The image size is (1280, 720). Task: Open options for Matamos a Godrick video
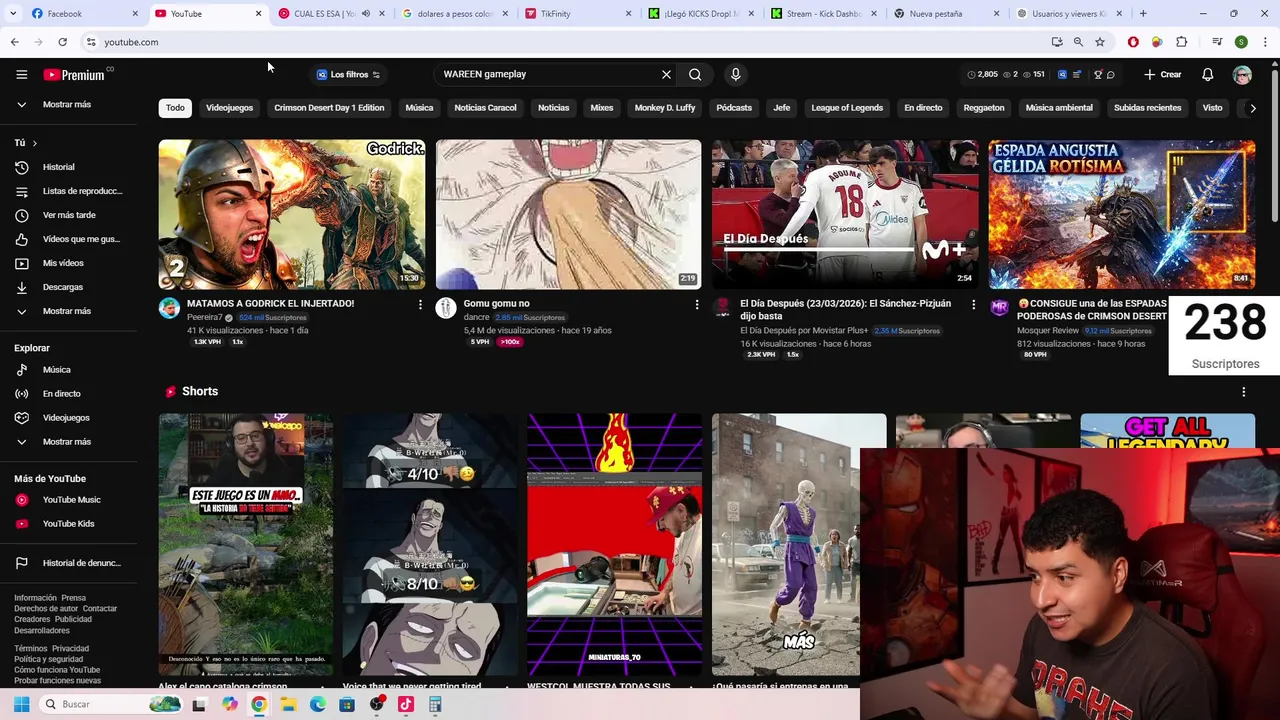[x=420, y=304]
